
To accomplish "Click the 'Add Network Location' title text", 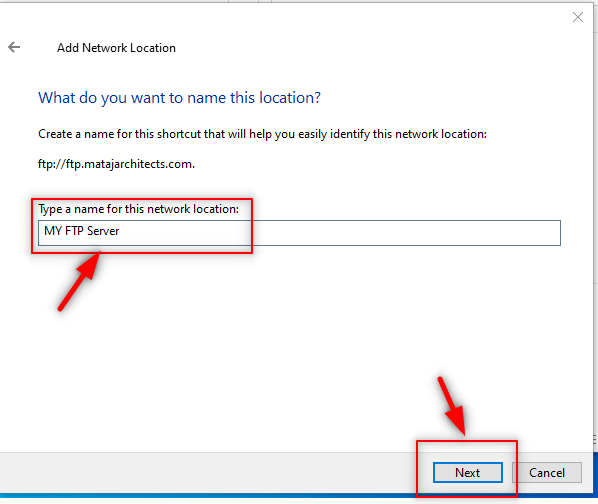I will 116,48.
